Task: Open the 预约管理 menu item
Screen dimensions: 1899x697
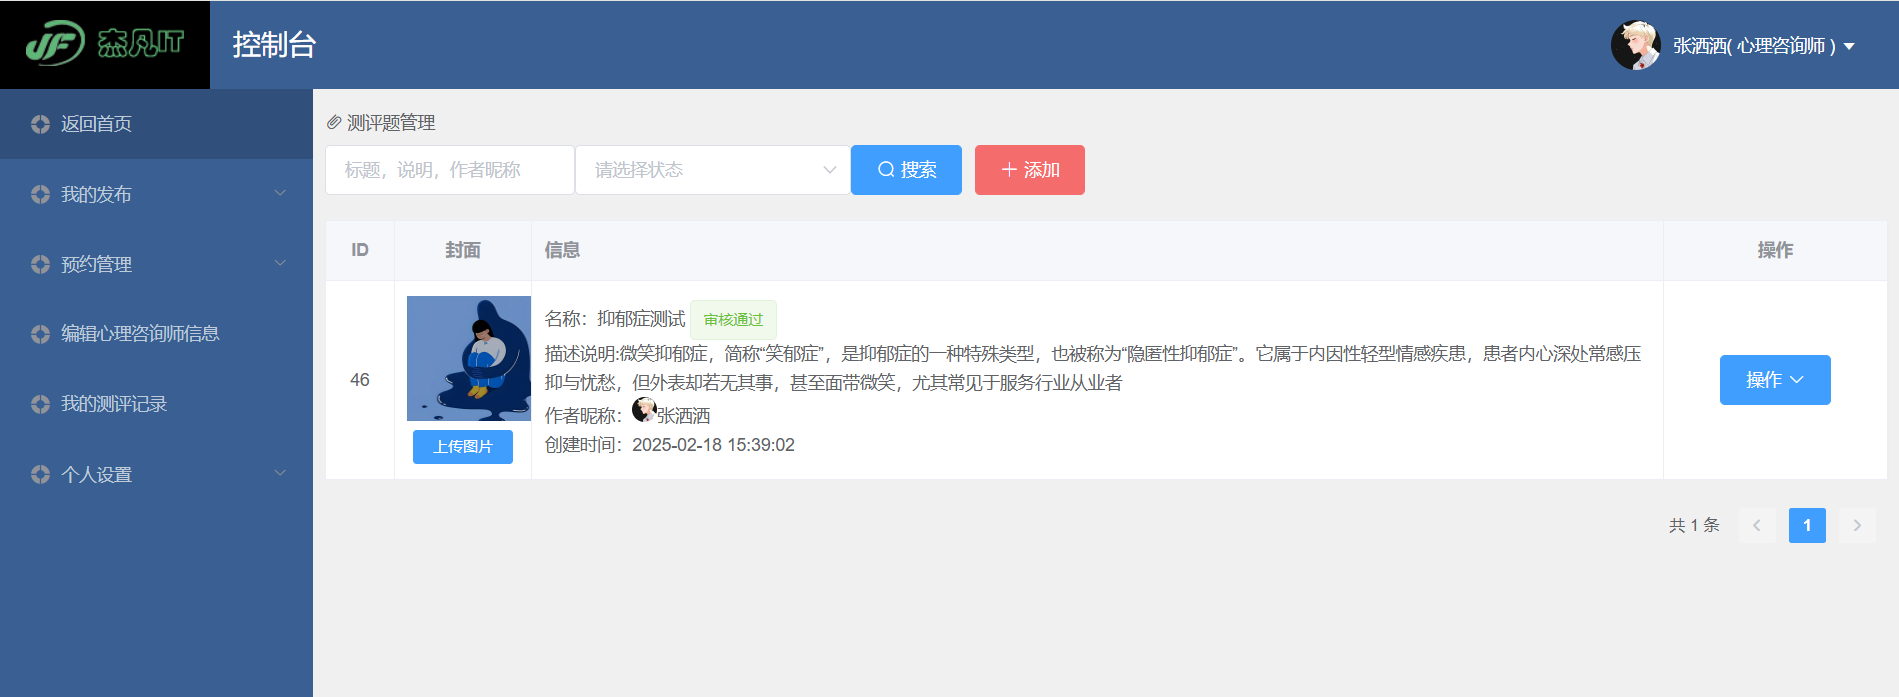Action: point(156,264)
